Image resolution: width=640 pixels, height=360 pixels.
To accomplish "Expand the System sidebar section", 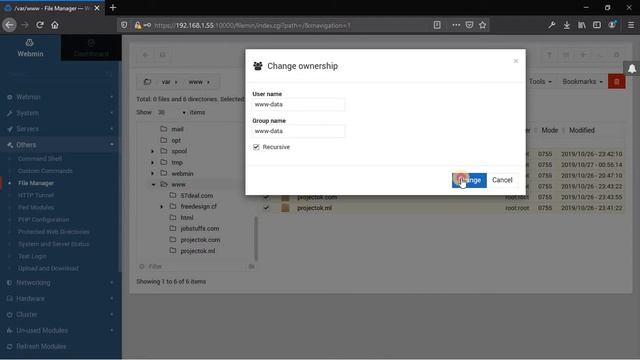I will coord(60,113).
